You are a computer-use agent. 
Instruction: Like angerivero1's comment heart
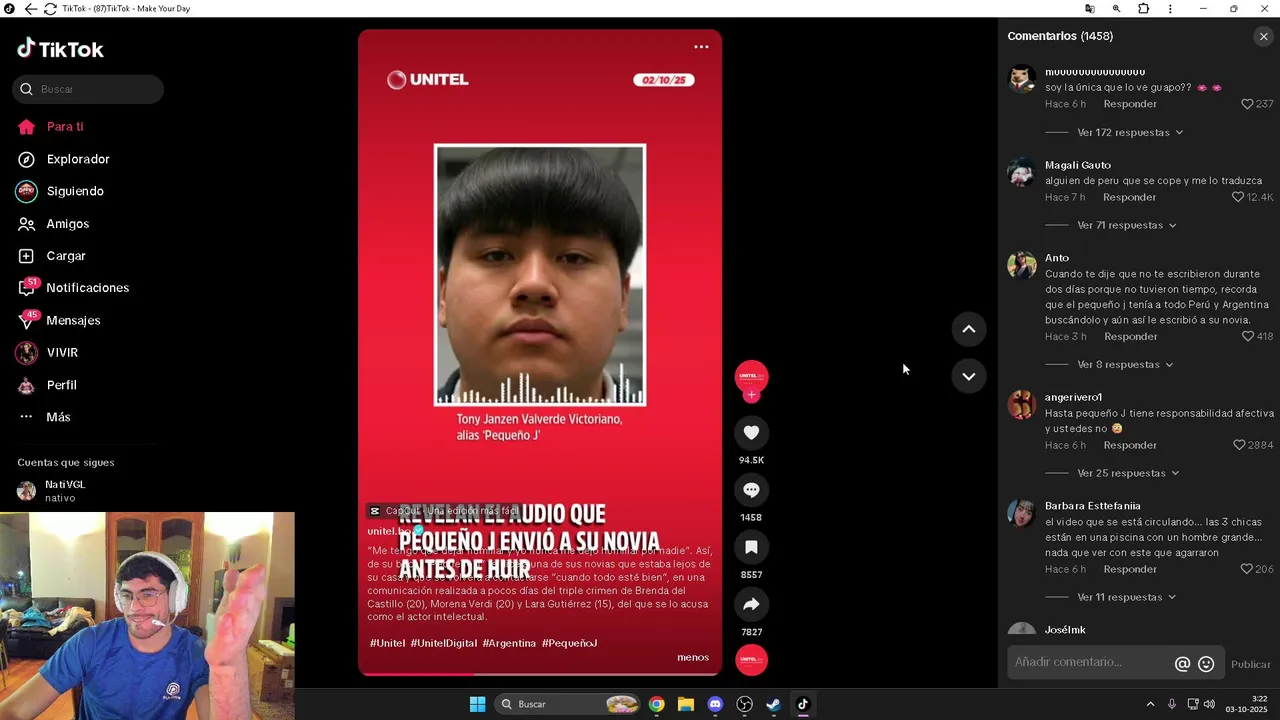1239,445
